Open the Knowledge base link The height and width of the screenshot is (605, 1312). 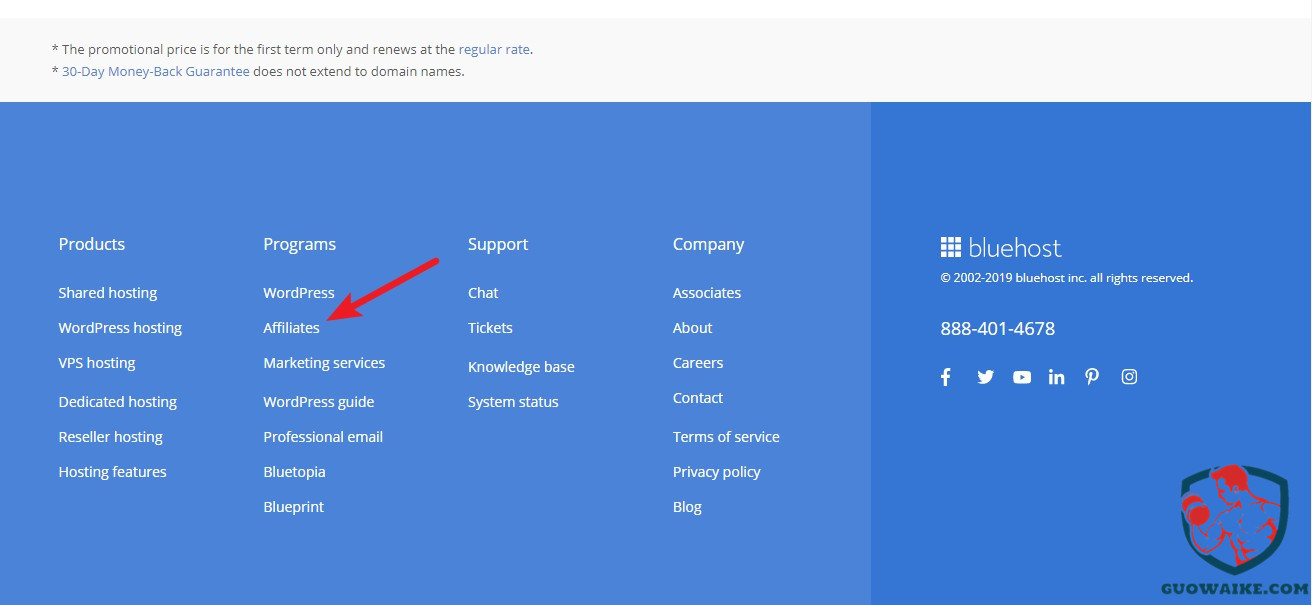[x=521, y=367]
